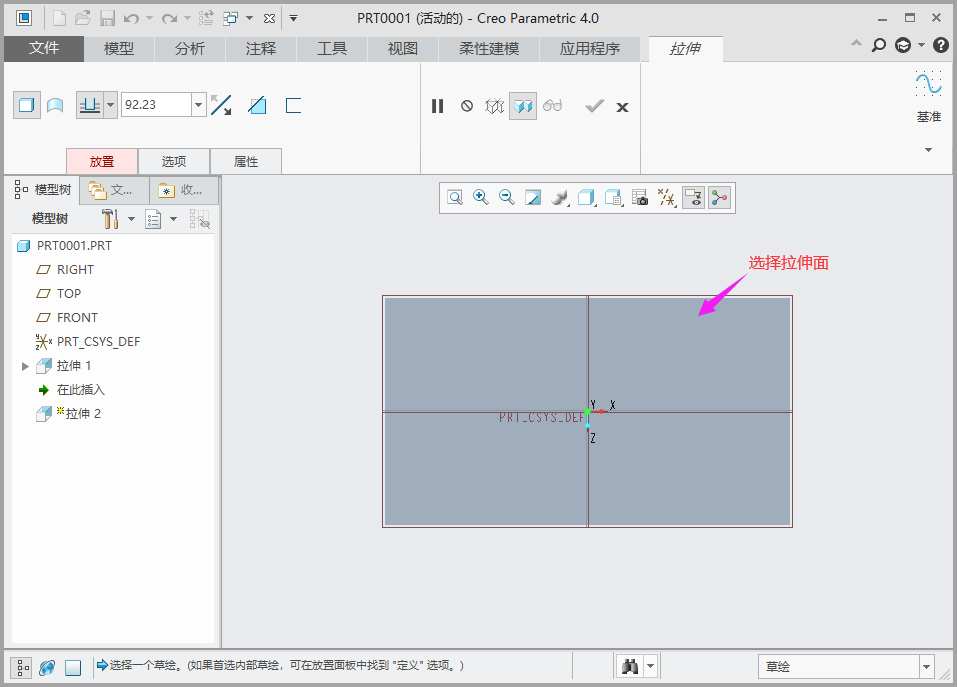Pause the extrude tool
957x687 pixels.
pos(437,106)
